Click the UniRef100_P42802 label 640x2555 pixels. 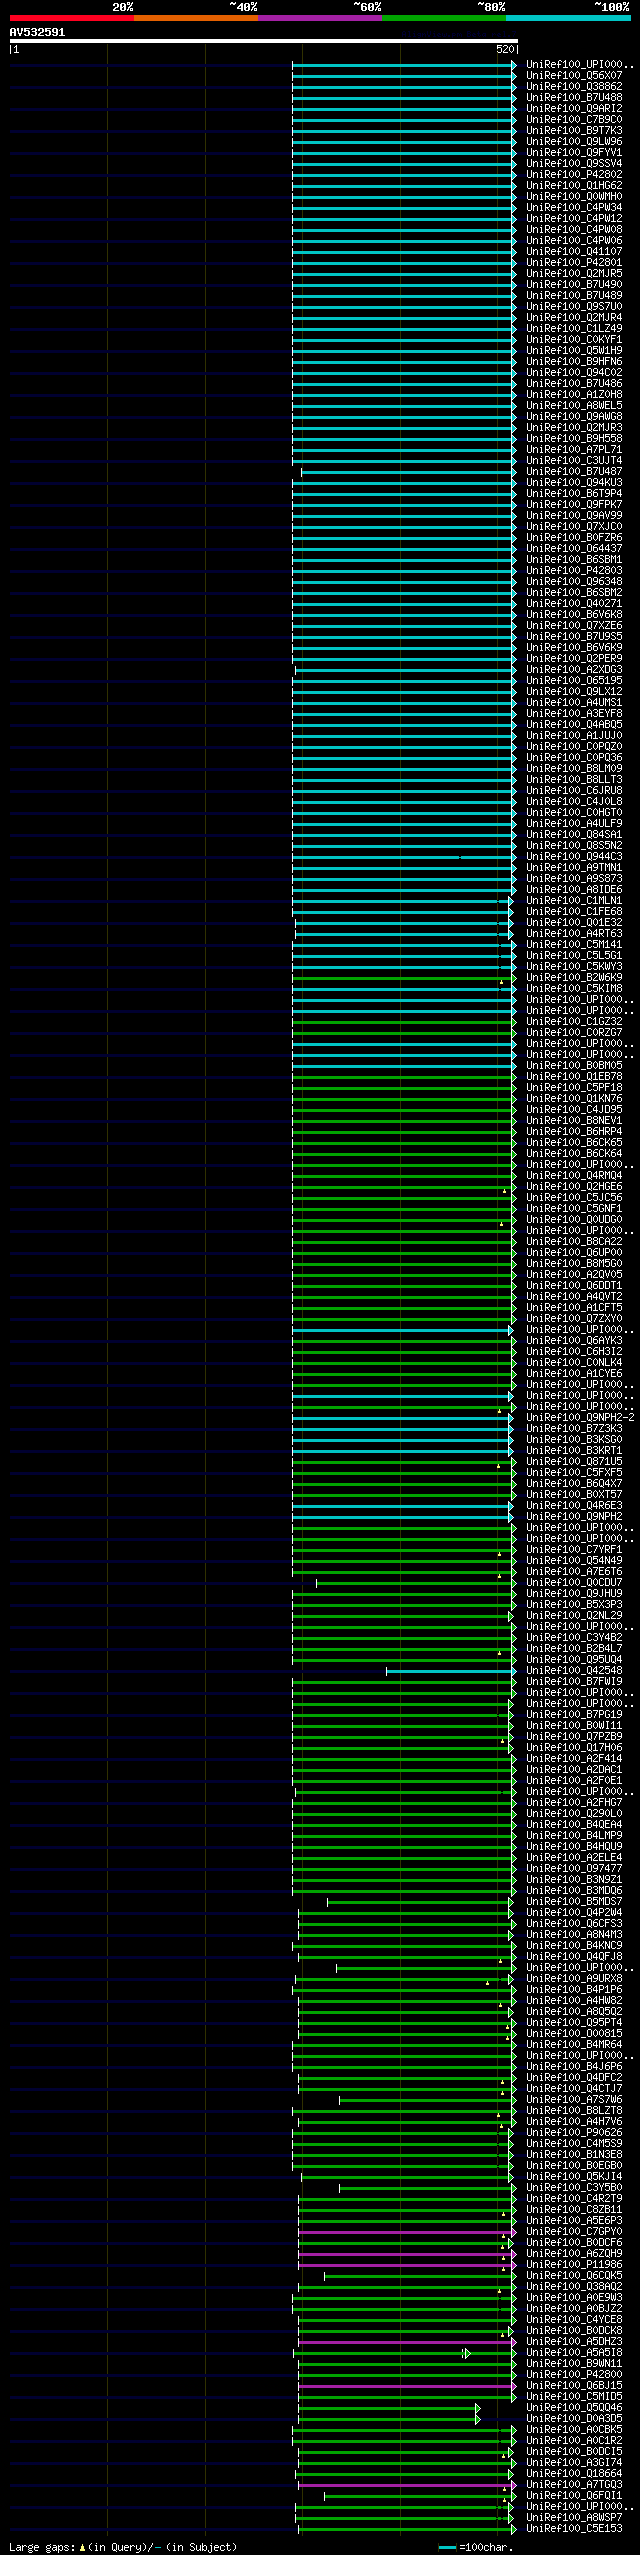[574, 175]
